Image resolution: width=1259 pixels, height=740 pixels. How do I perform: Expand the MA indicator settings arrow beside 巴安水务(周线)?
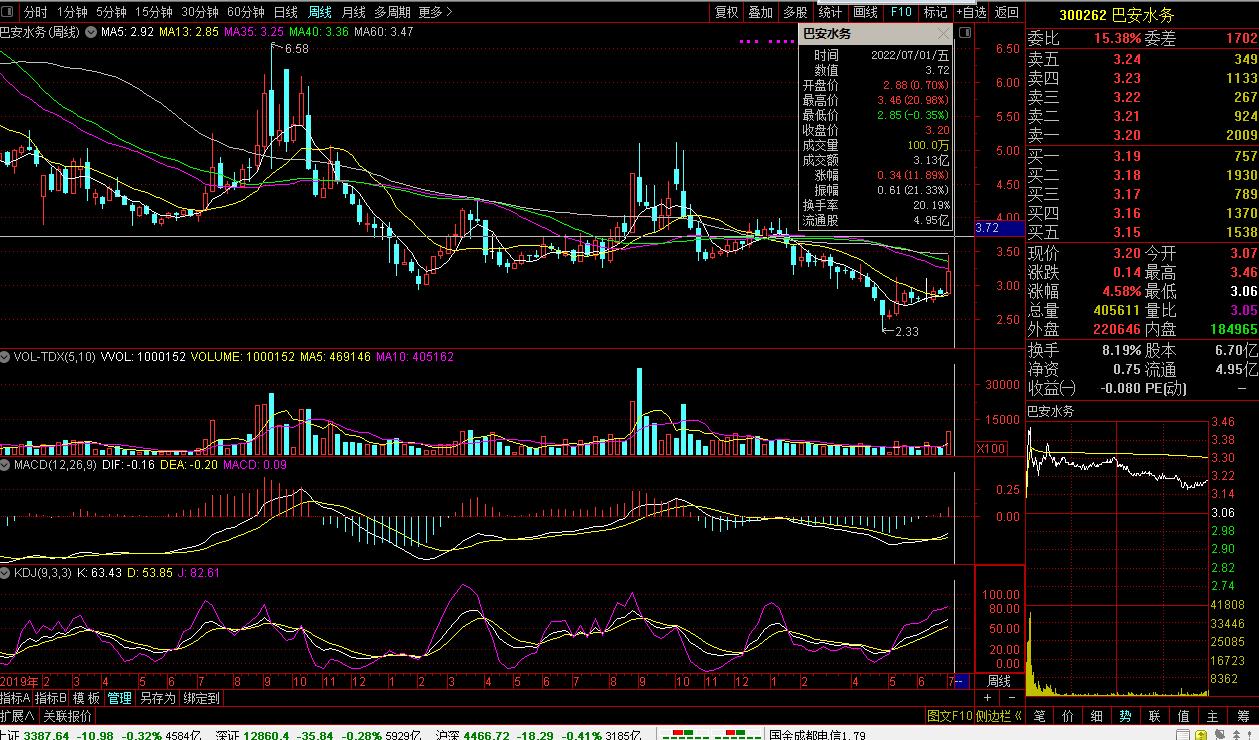click(x=92, y=32)
